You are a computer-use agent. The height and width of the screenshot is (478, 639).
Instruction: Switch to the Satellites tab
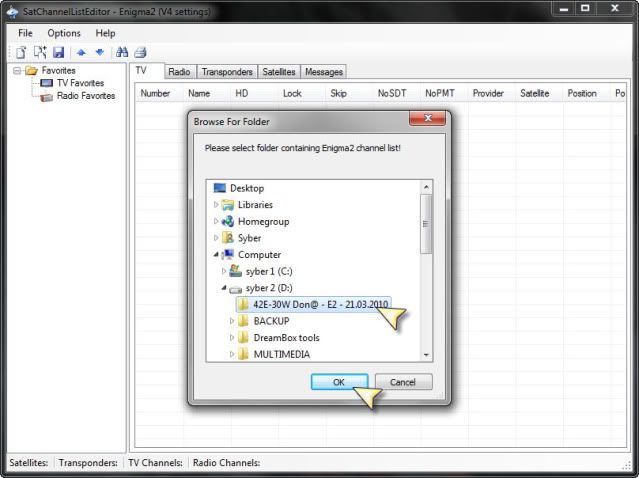point(279,72)
